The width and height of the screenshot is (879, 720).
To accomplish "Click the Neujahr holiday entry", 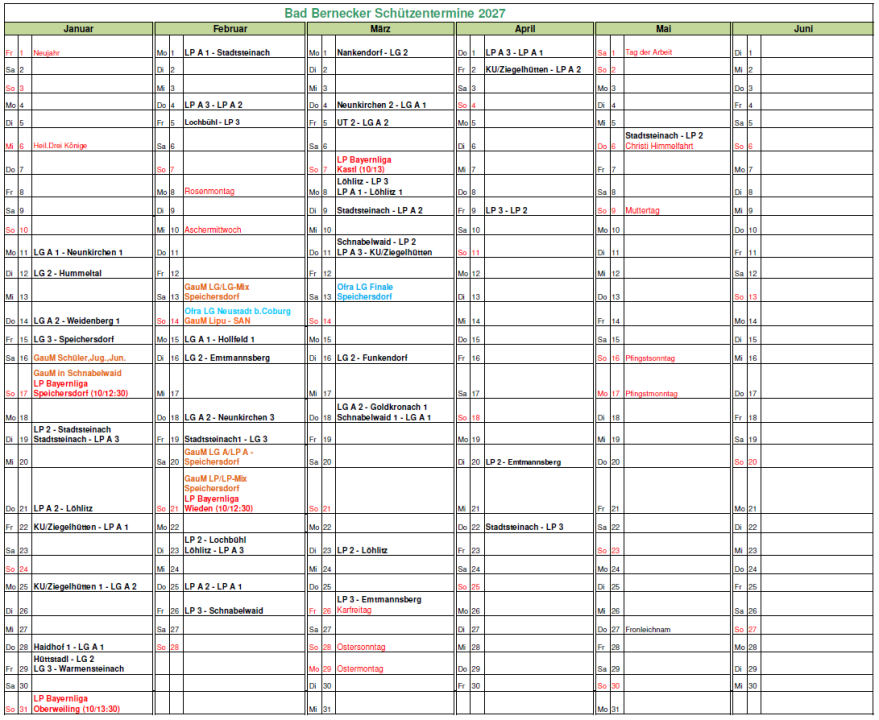I will (x=47, y=53).
